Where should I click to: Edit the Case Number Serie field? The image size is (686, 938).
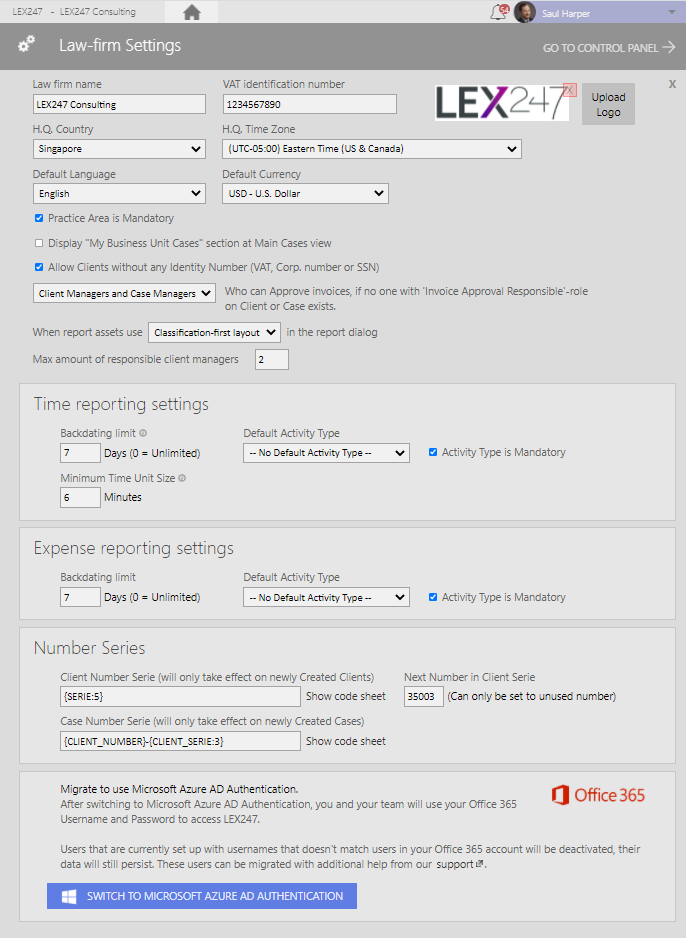[x=180, y=741]
